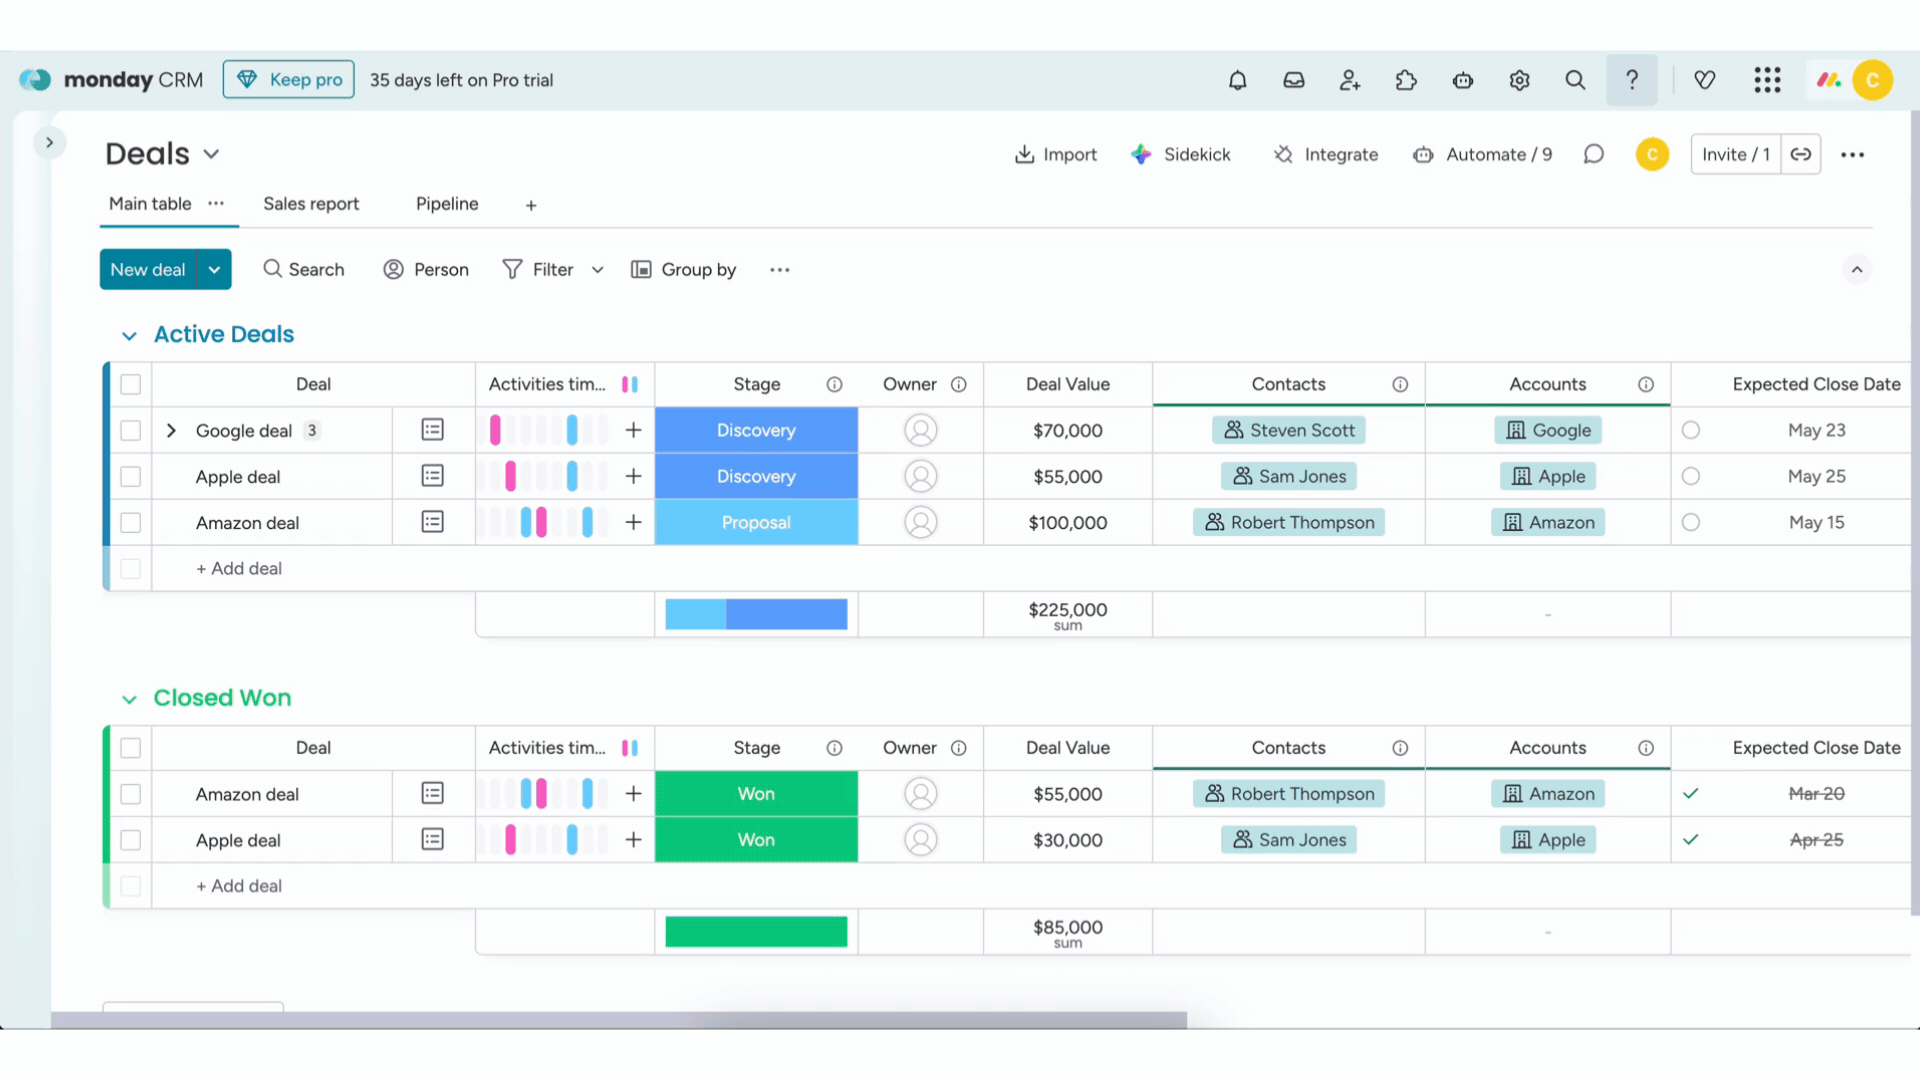Open the help question mark
Screen dimensions: 1920x1080
coord(1632,80)
